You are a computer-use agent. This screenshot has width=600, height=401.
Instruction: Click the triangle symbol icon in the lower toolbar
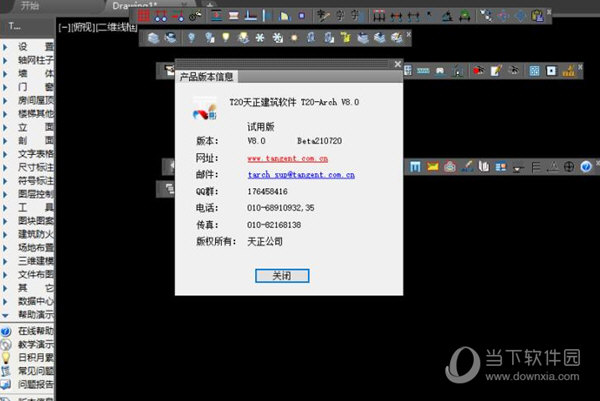click(x=553, y=167)
